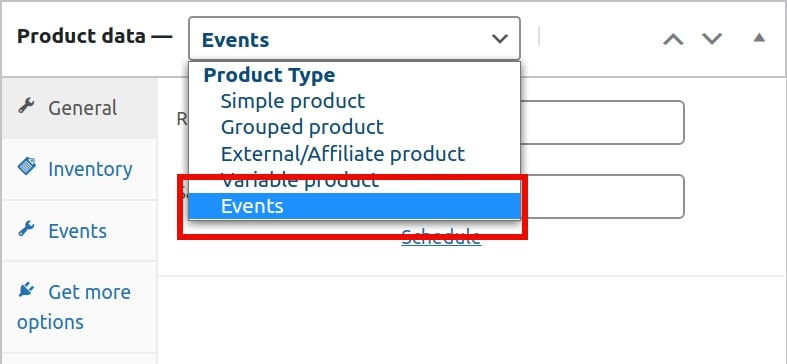Viewport: 787px width, 364px height.
Task: Move the Product data panel down
Action: (712, 39)
